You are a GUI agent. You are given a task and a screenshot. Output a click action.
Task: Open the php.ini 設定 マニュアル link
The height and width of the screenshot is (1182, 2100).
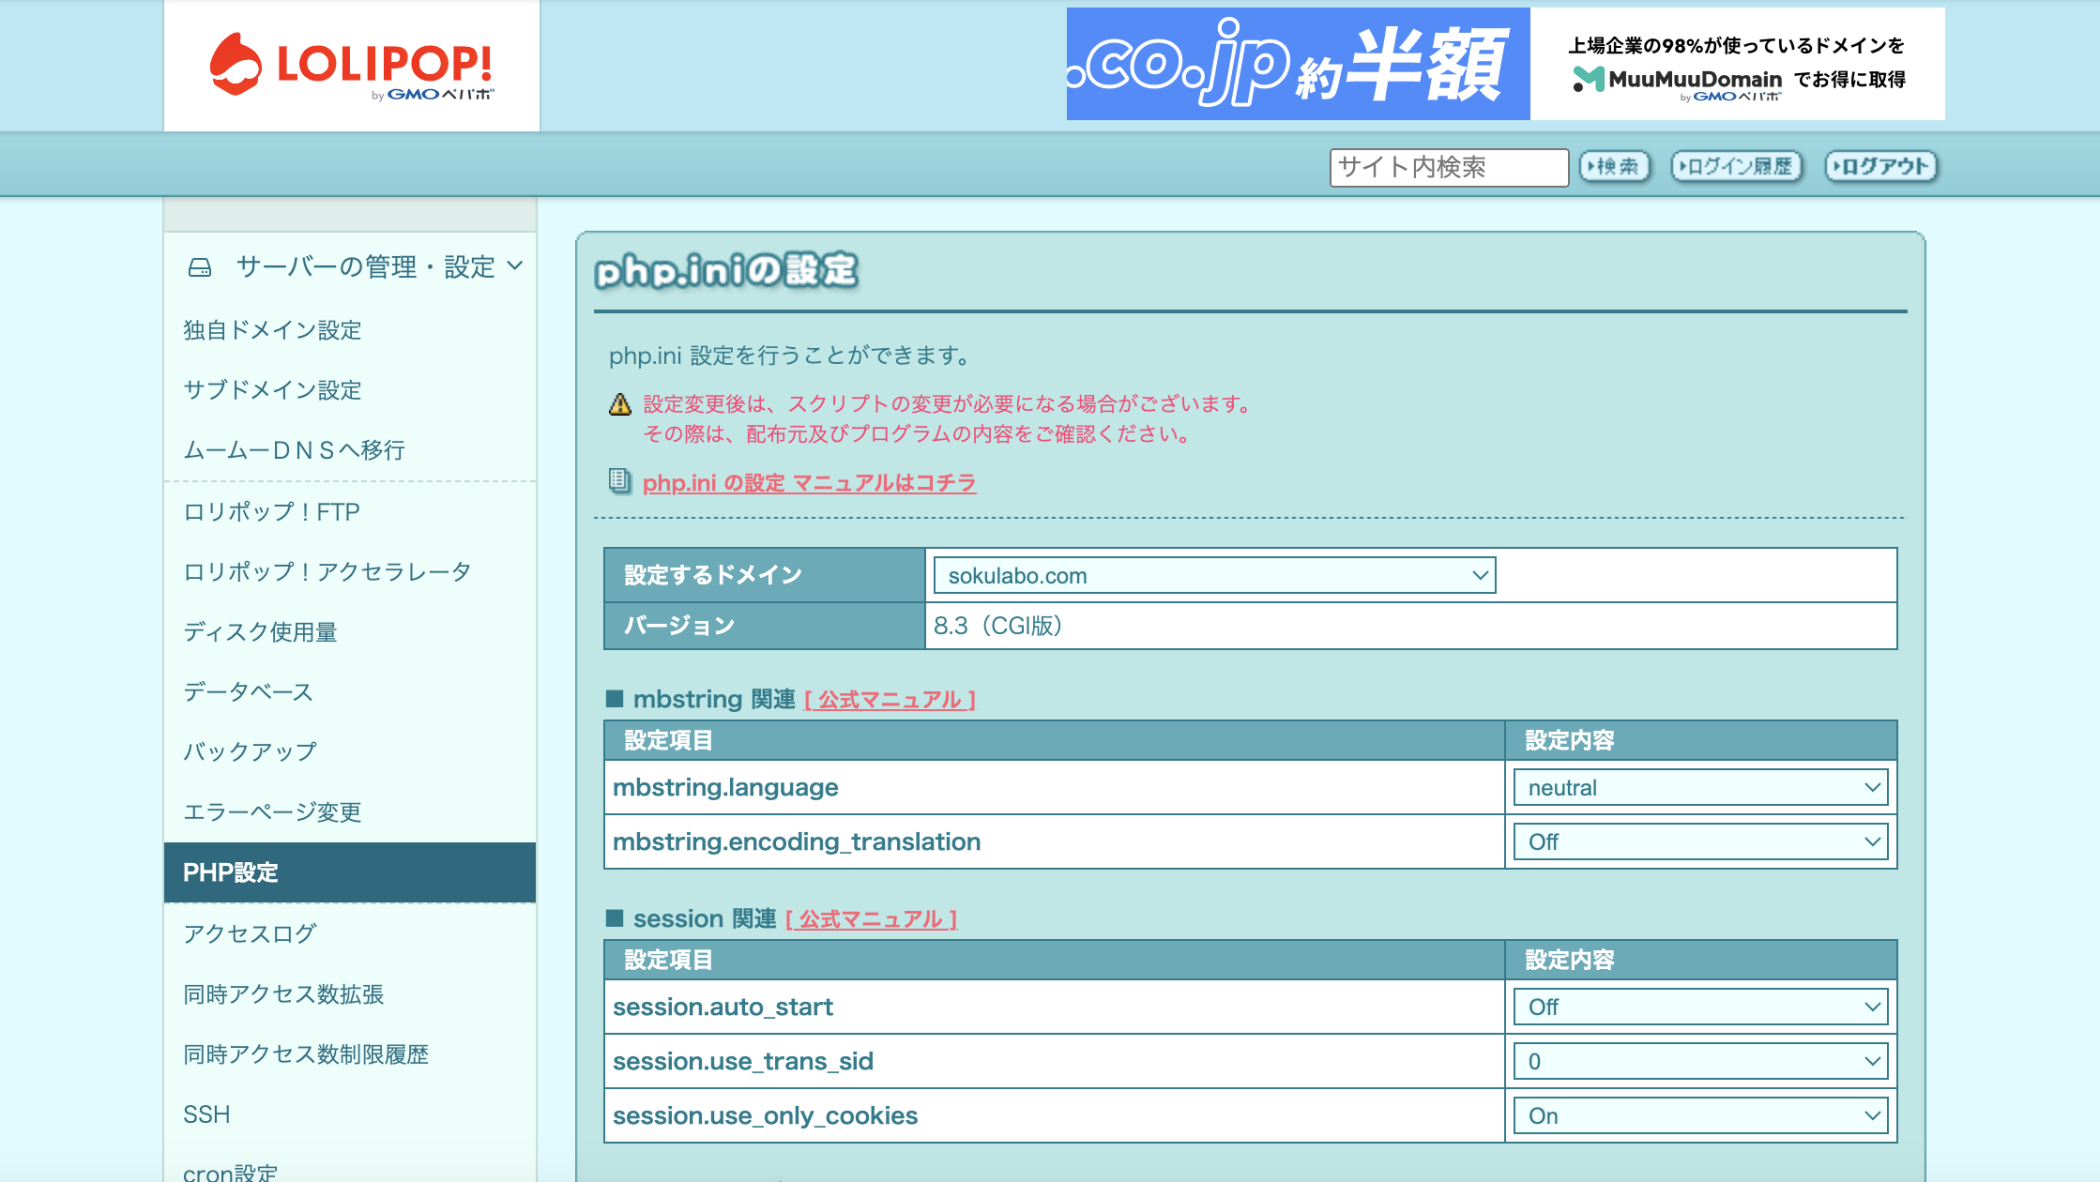(x=808, y=482)
